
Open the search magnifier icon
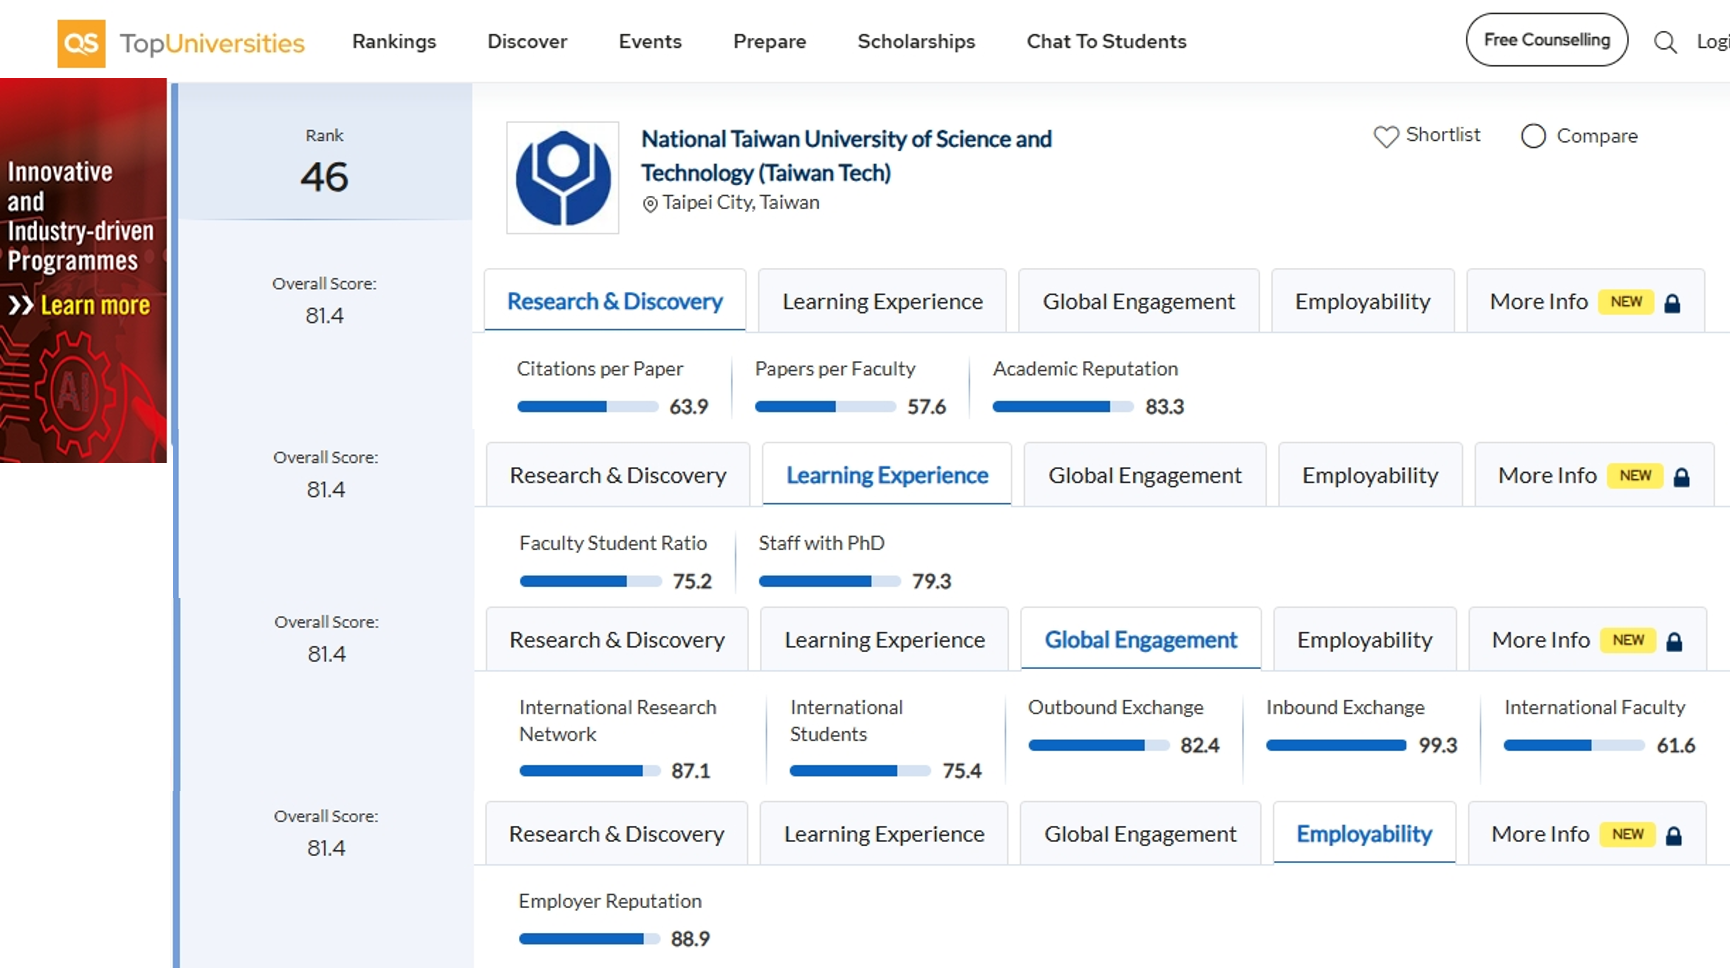(1665, 42)
